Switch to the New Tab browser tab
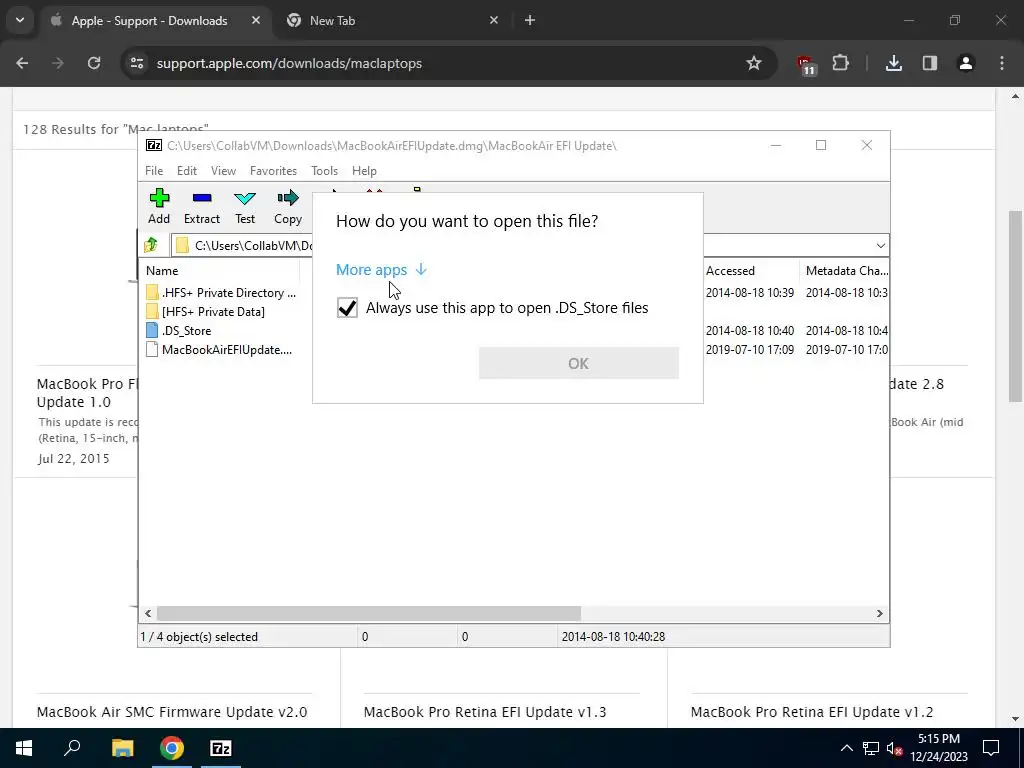 tap(332, 20)
